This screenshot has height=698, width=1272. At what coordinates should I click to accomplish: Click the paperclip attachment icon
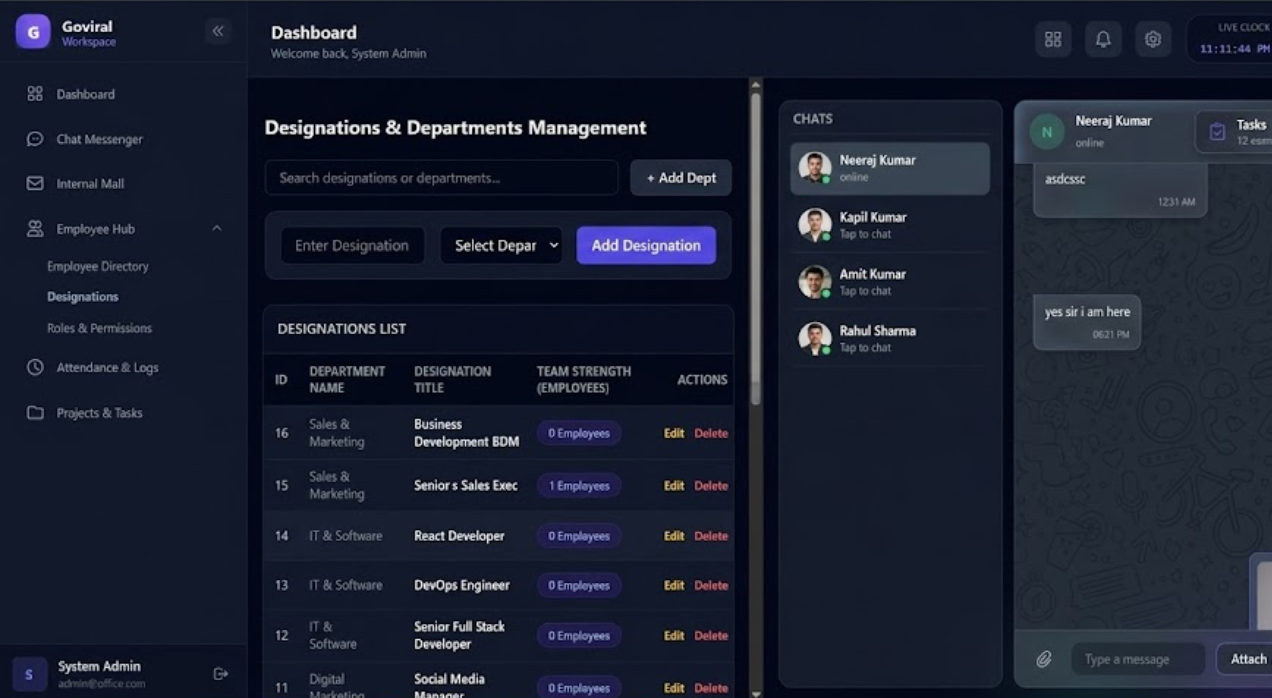point(1043,659)
